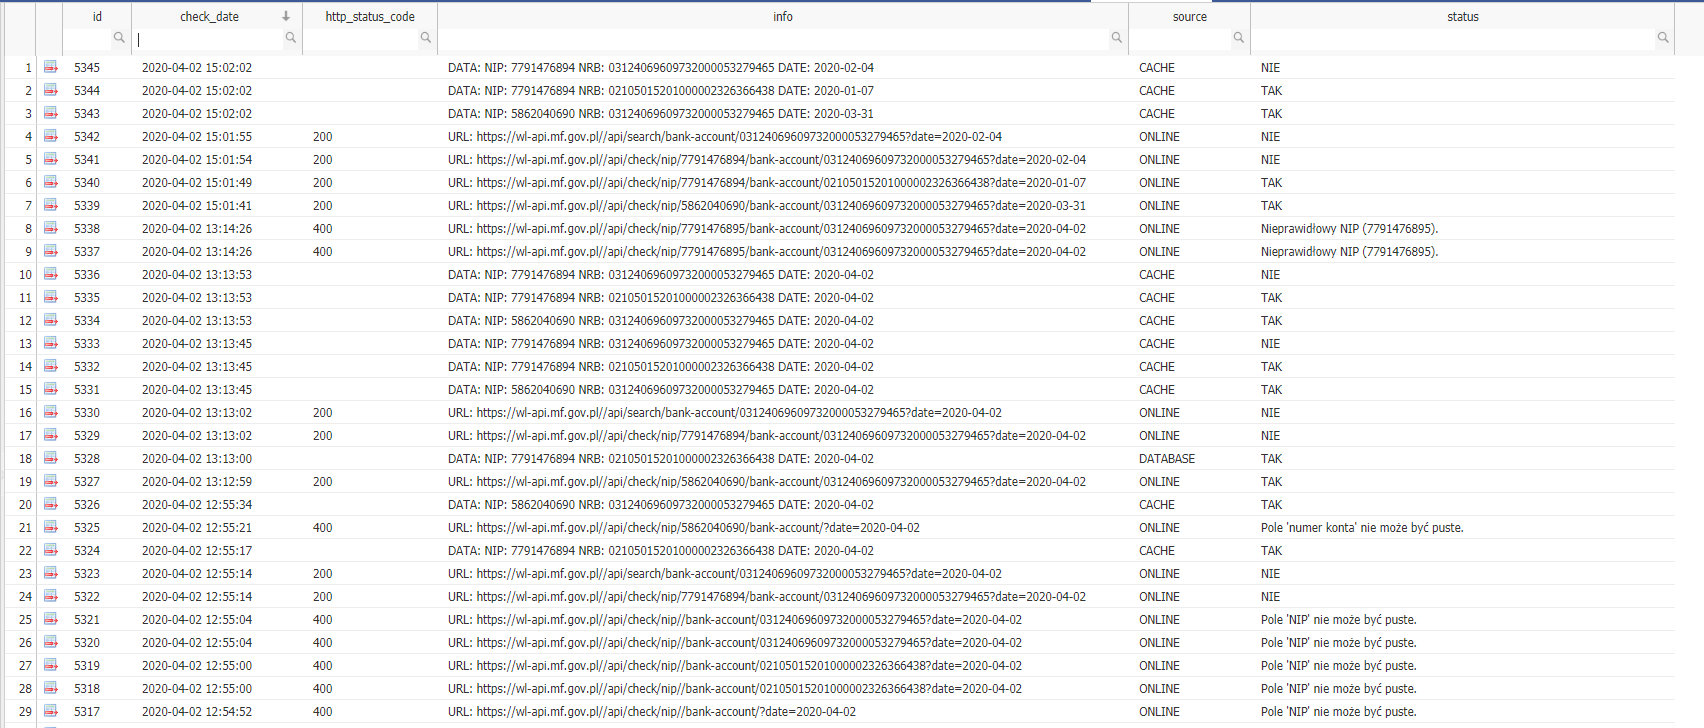Sort the table by the source column header
Screen dimensions: 1704x728
[1189, 16]
